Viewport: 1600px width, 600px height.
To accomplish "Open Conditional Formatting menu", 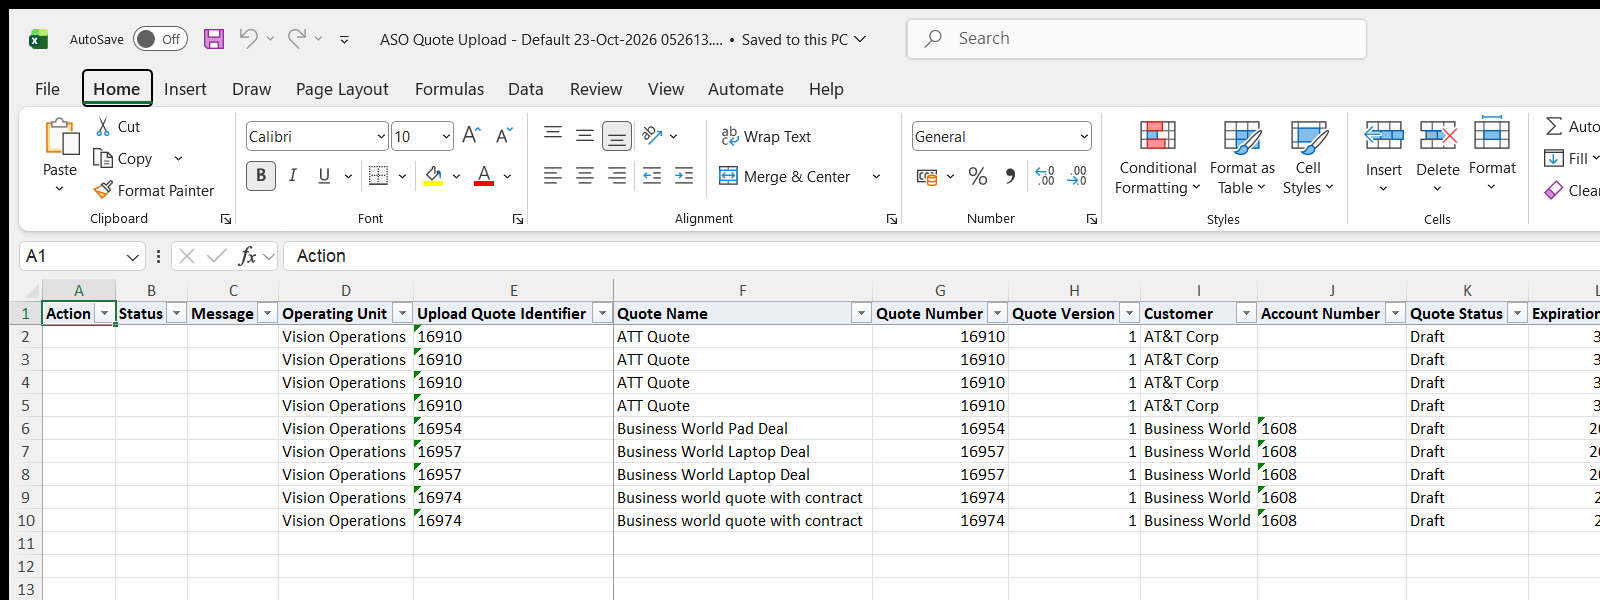I will tap(1158, 158).
